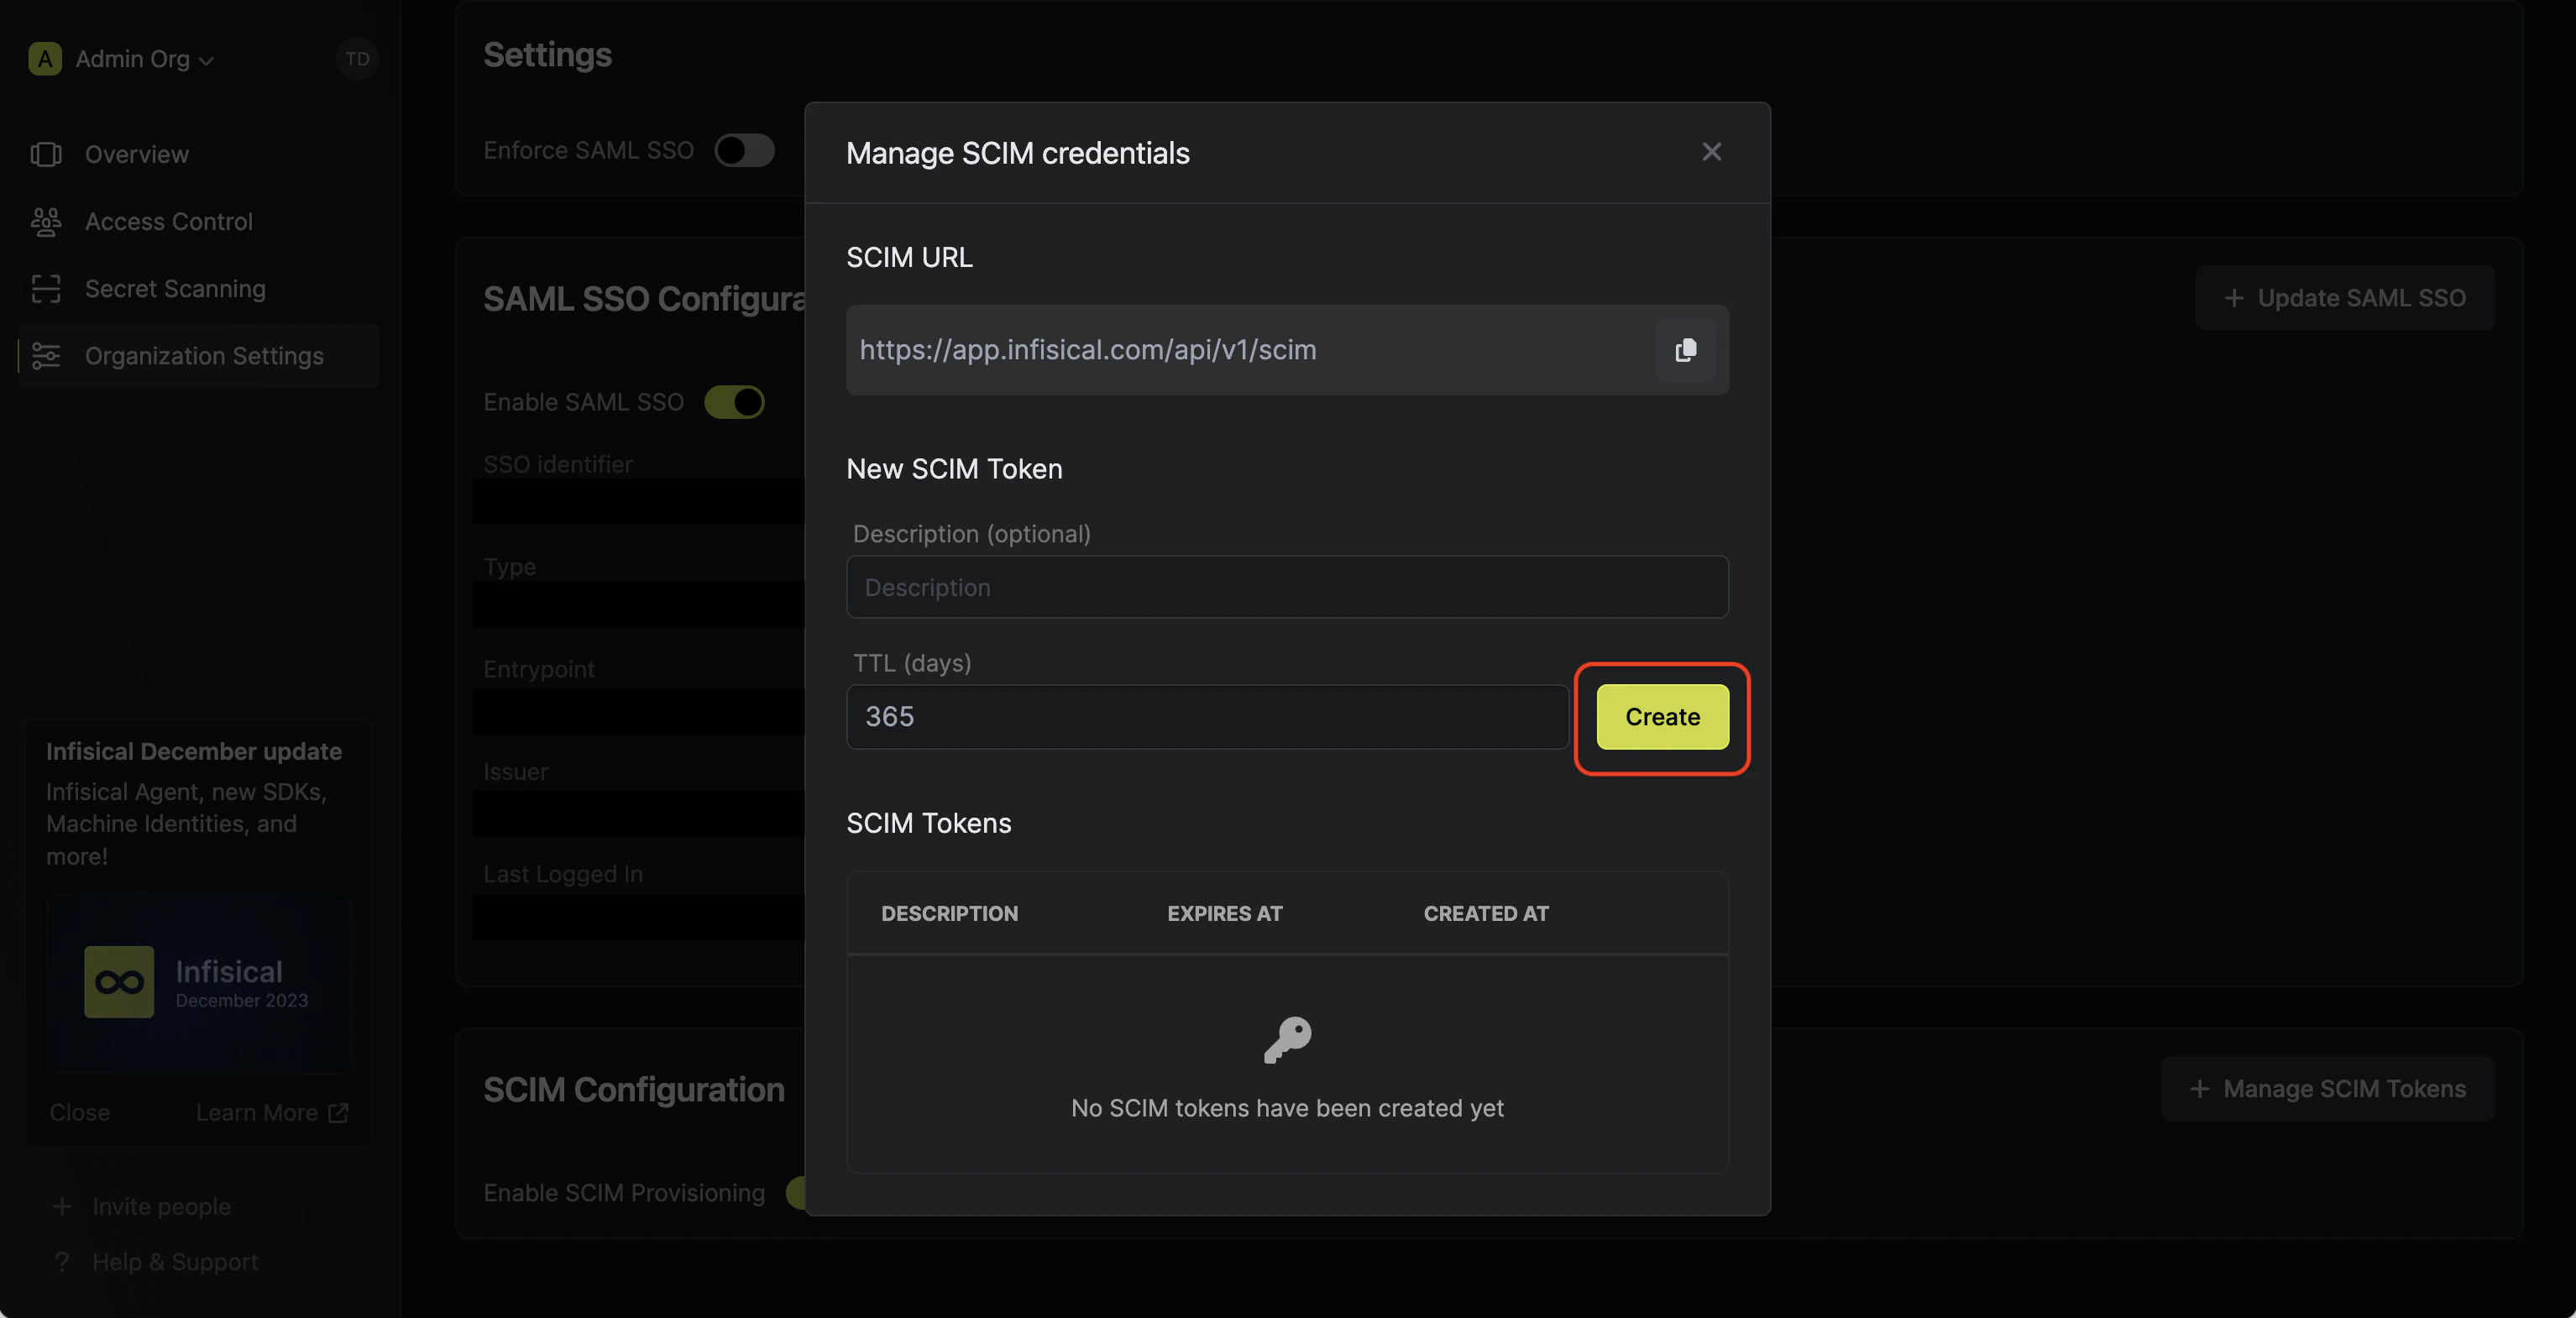The height and width of the screenshot is (1318, 2576).
Task: Click the plus icon on Manage SCIM Tokens
Action: 2199,1089
